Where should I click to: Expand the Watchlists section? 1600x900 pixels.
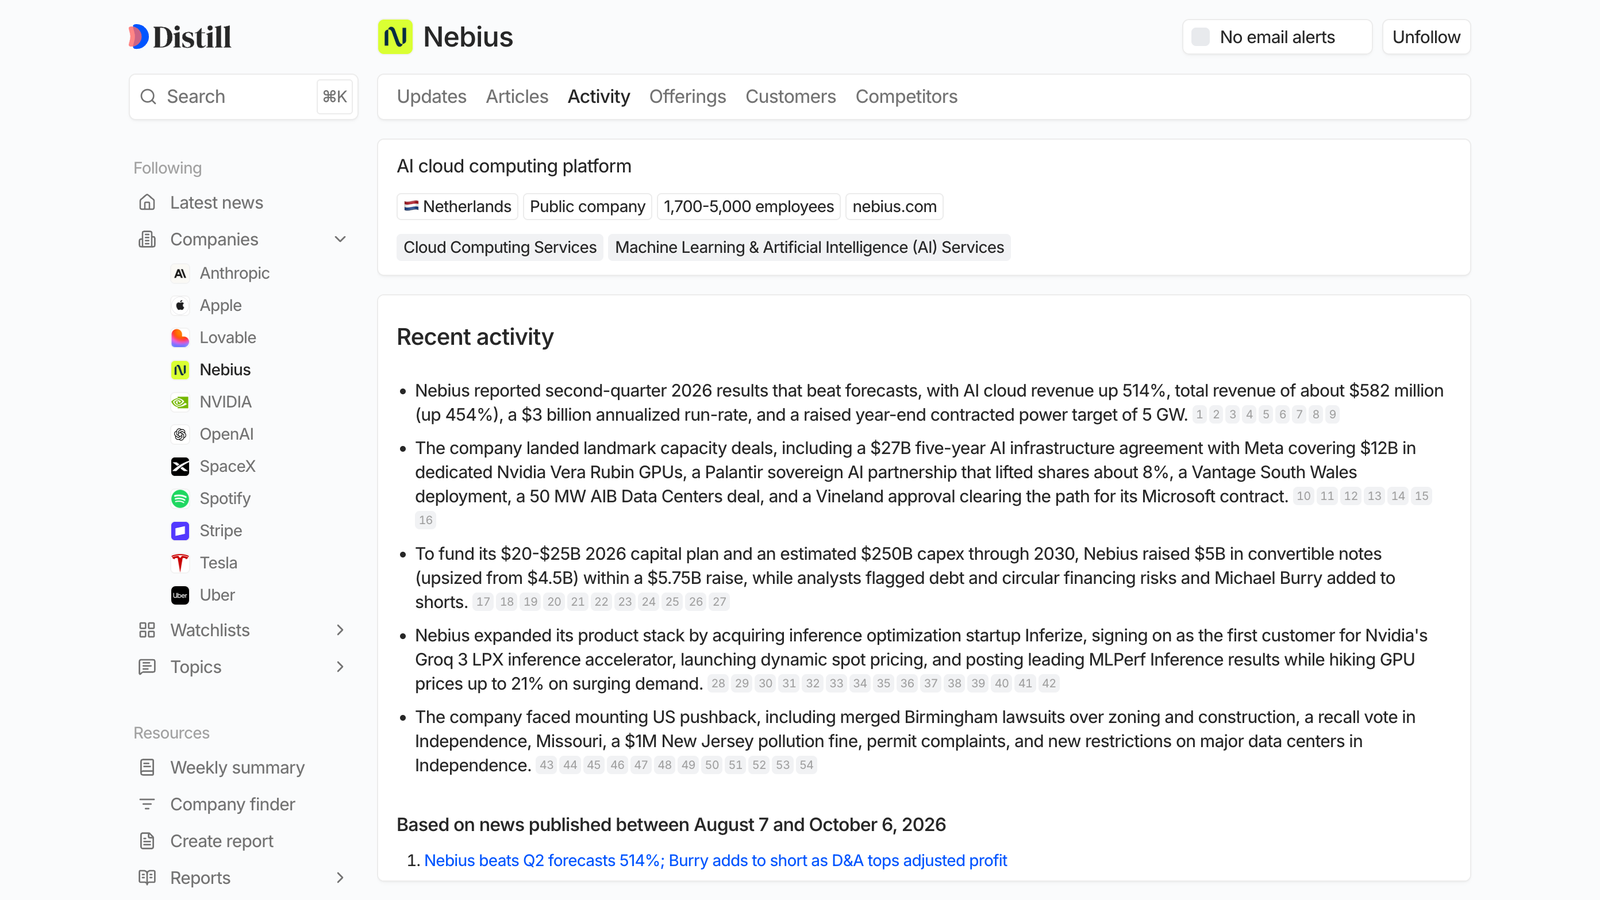pyautogui.click(x=340, y=630)
